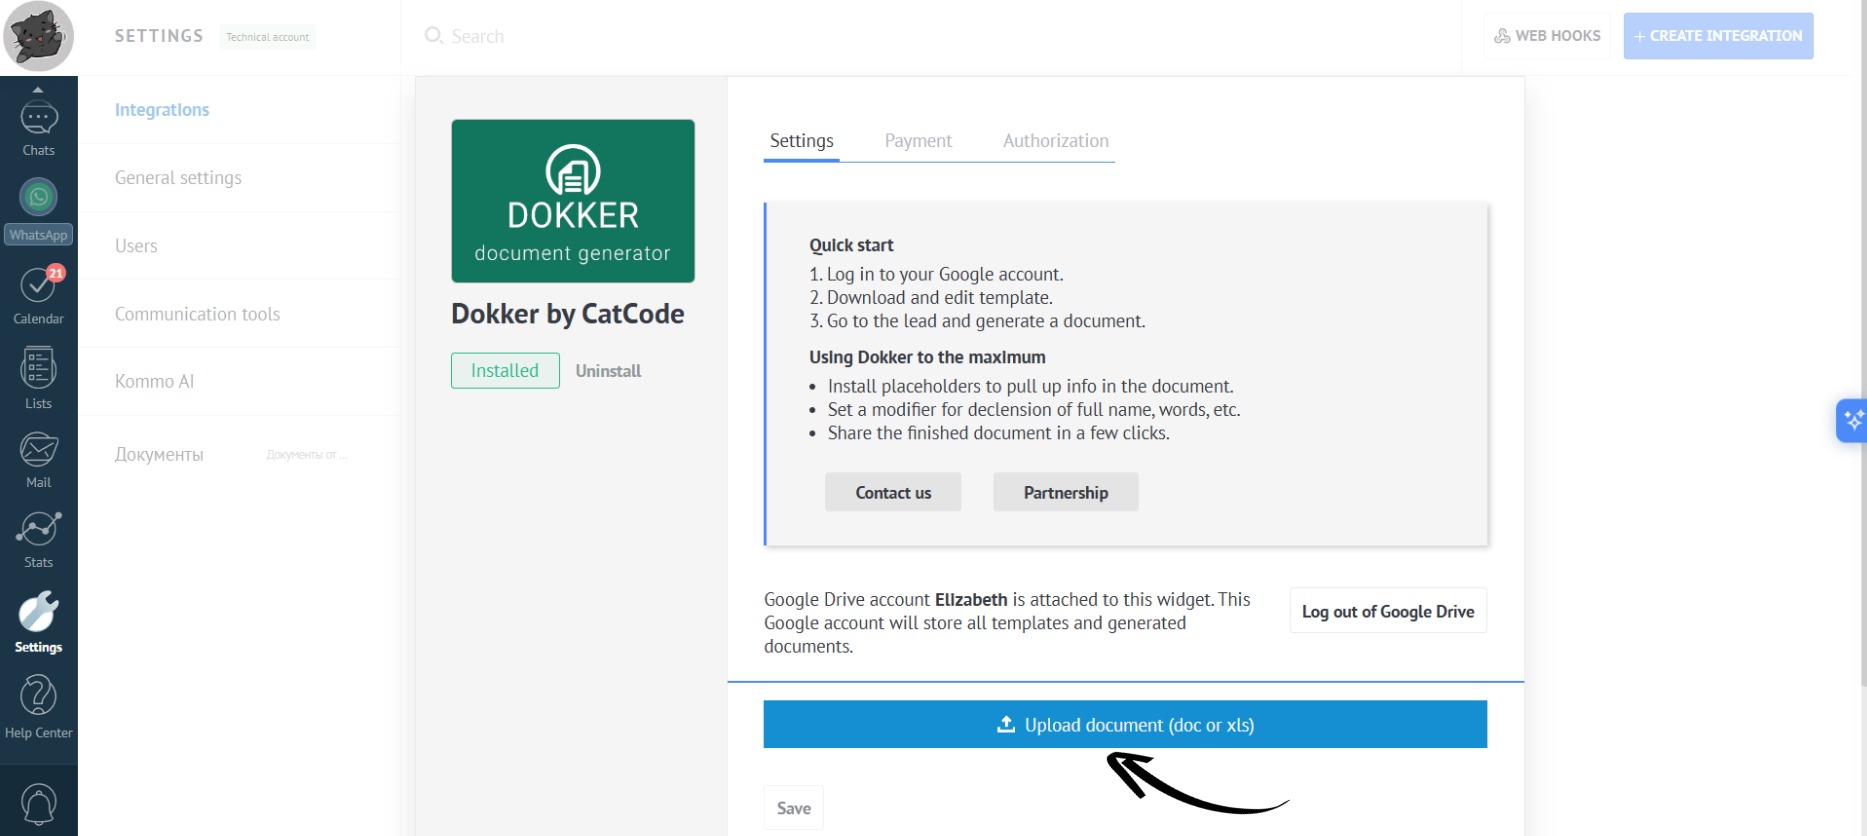Switch to the Payment tab

pyautogui.click(x=917, y=141)
